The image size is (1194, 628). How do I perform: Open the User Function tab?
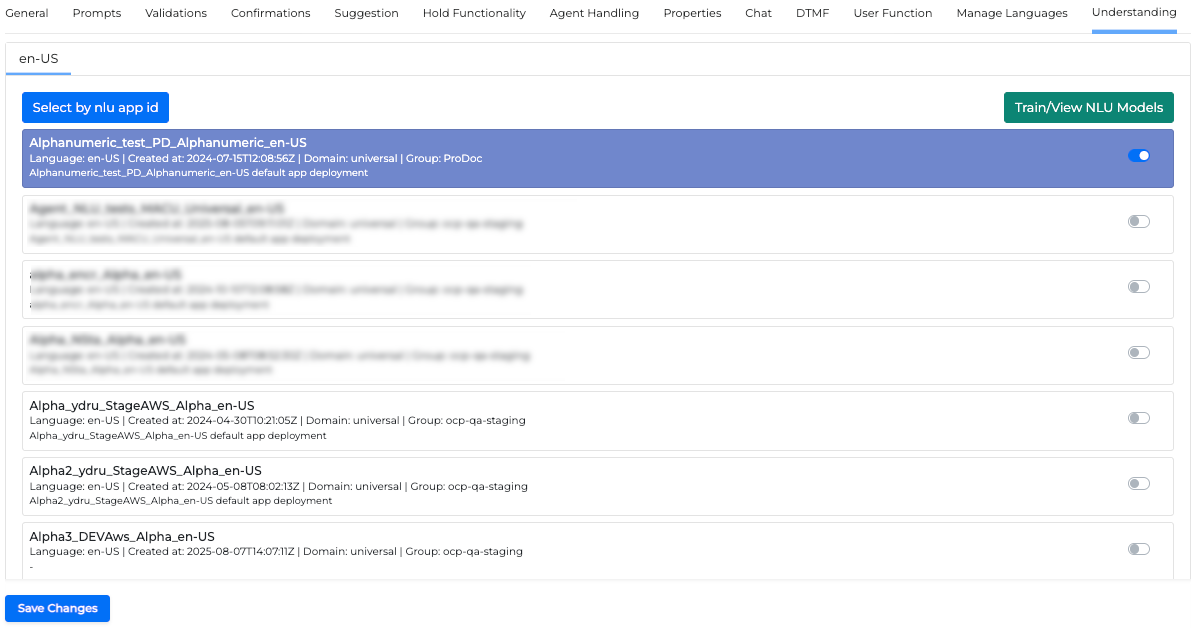click(892, 14)
